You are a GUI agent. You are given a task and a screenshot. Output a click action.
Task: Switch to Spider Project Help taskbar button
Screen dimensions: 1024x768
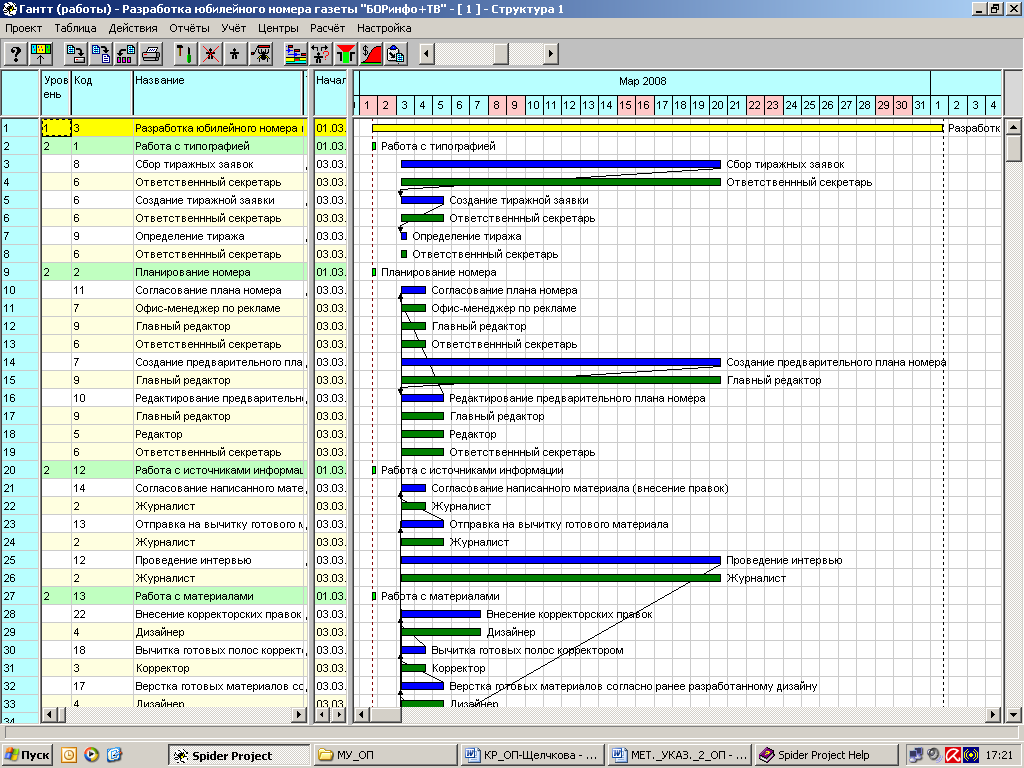click(824, 755)
